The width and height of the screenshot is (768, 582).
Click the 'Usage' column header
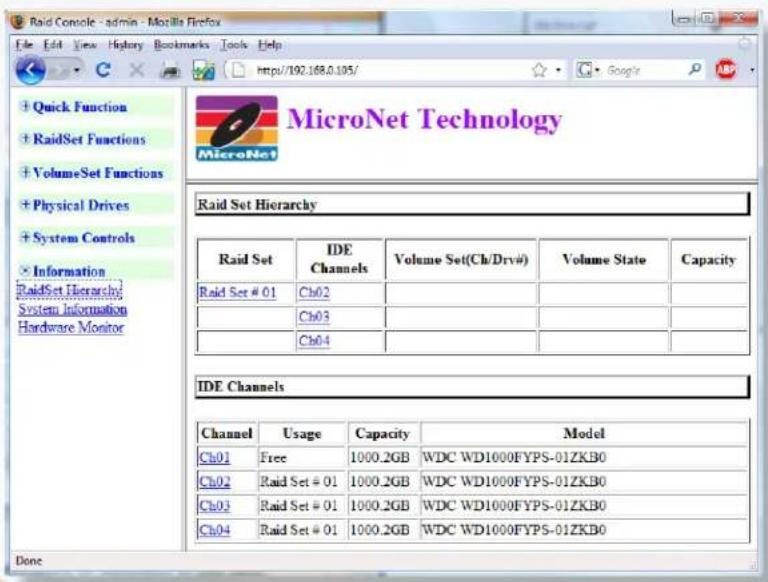pos(302,433)
